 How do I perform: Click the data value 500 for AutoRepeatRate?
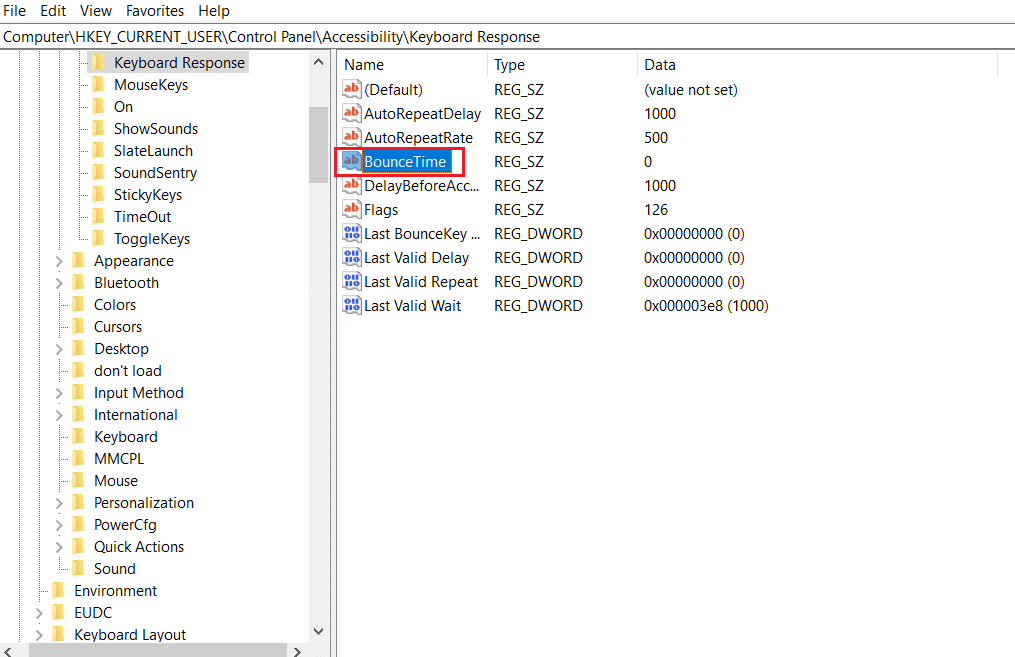point(656,138)
